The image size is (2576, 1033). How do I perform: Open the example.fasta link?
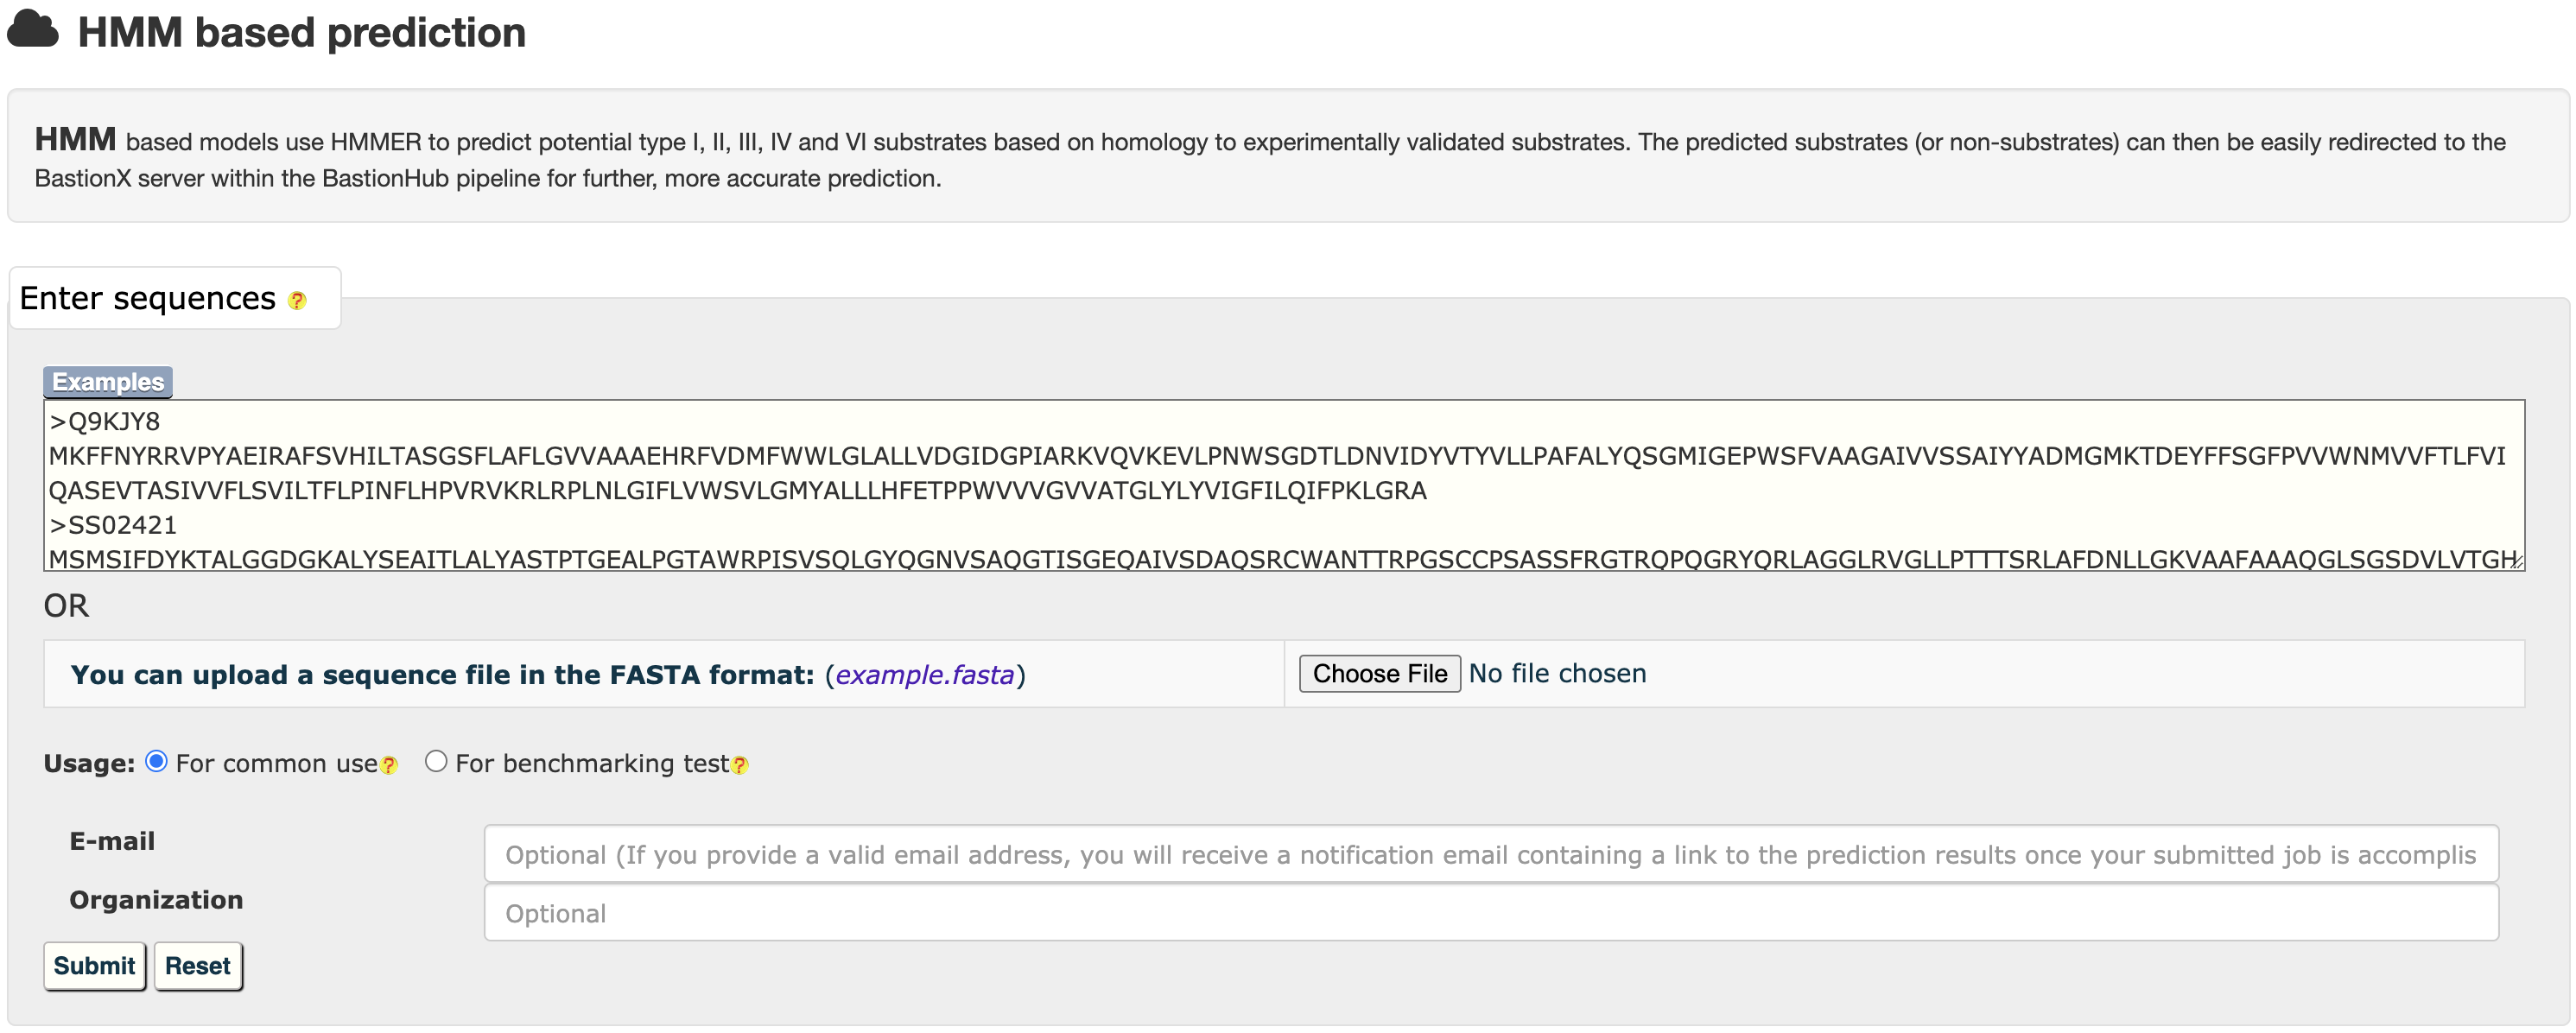tap(924, 675)
